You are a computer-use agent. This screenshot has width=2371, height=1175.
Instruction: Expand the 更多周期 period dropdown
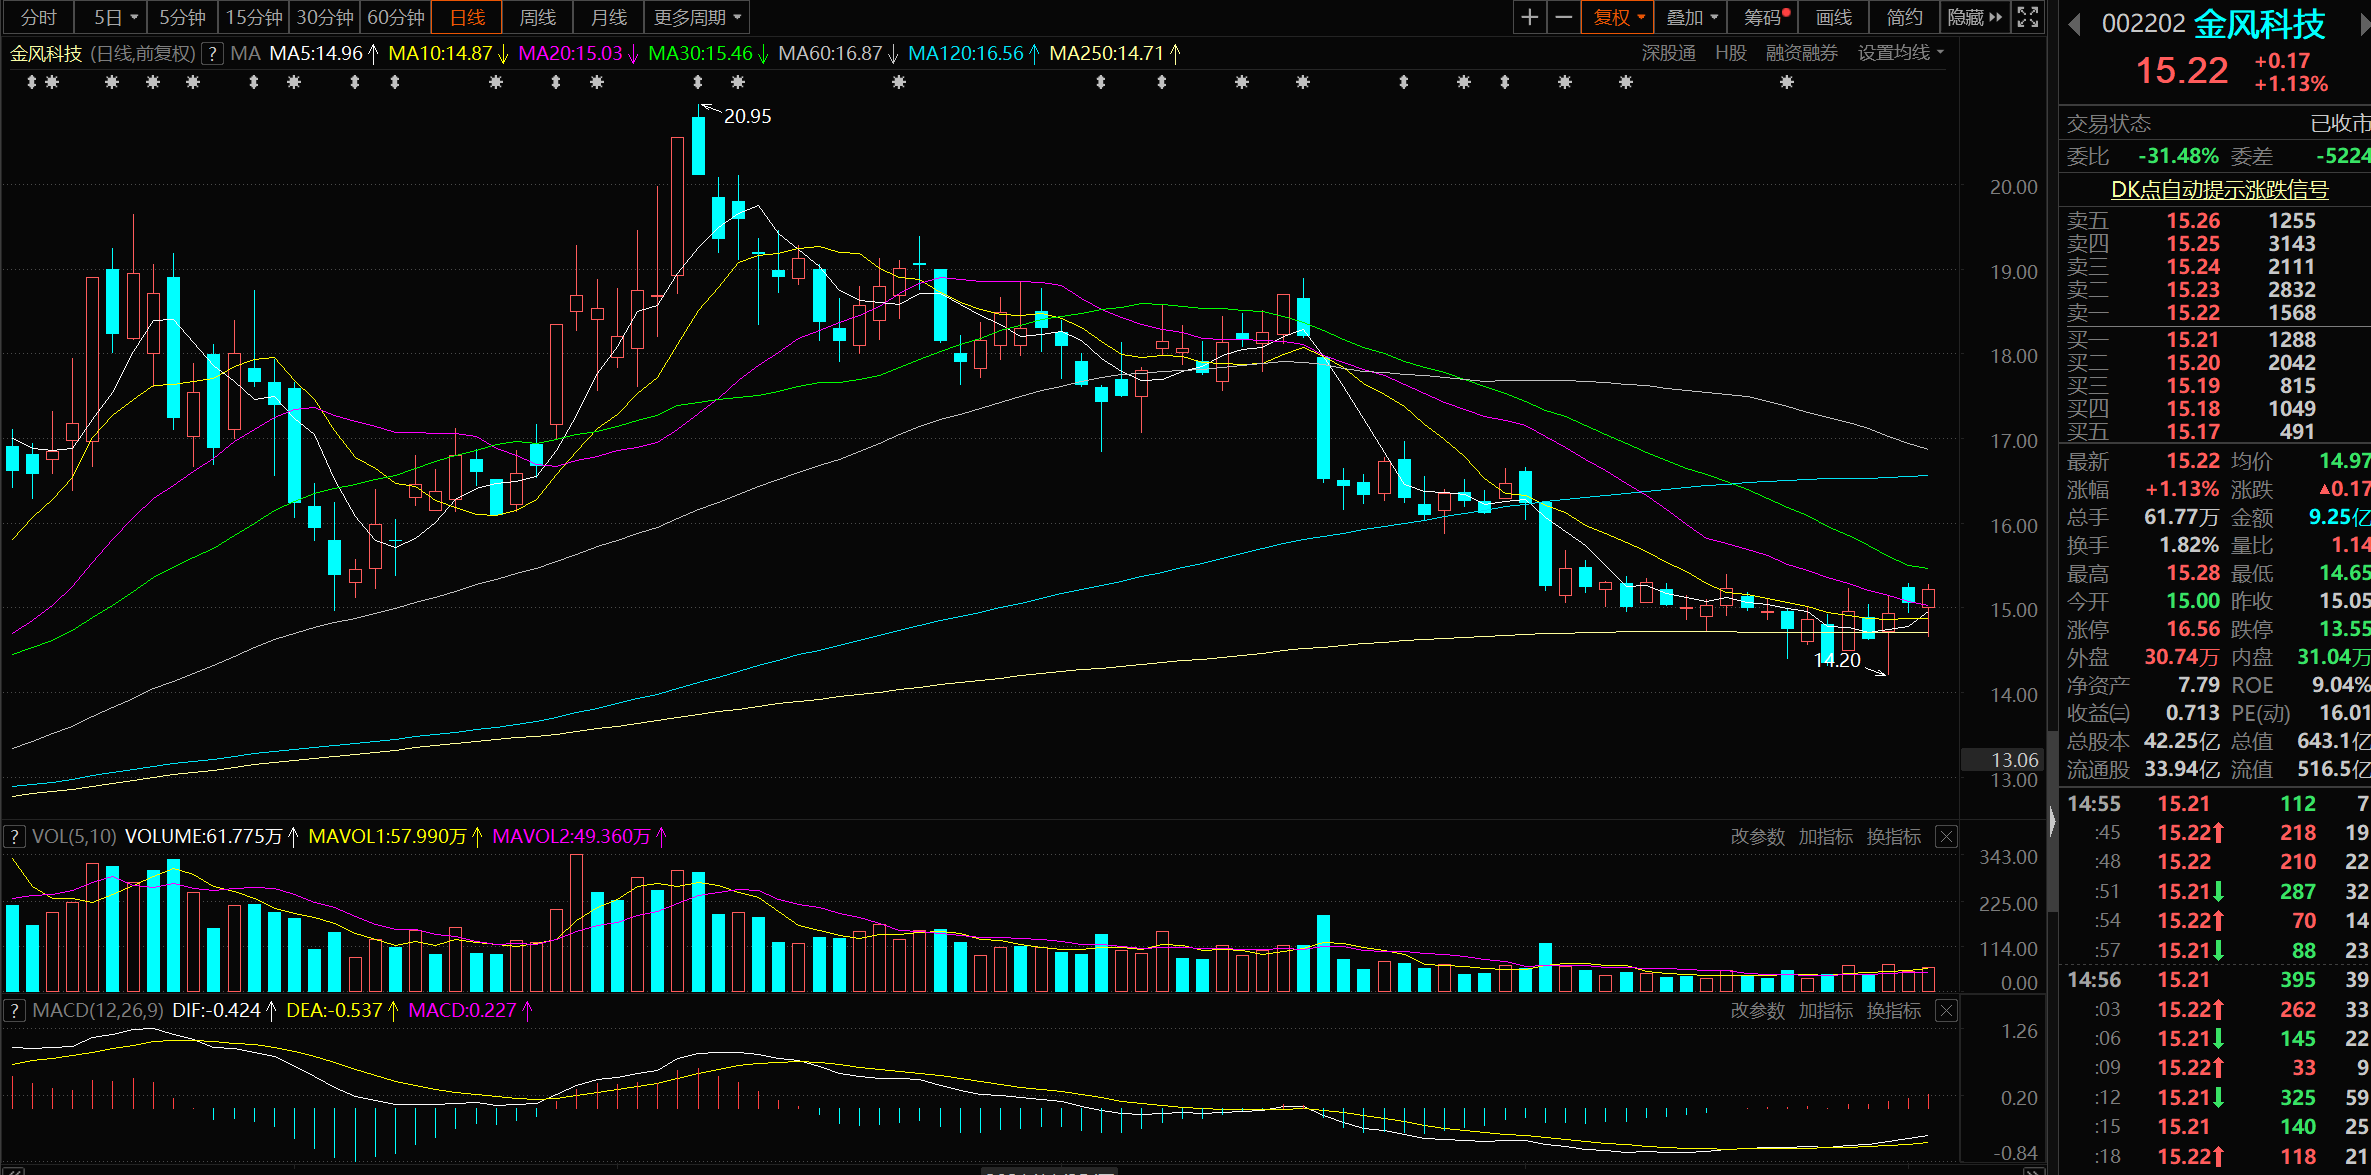pyautogui.click(x=697, y=17)
